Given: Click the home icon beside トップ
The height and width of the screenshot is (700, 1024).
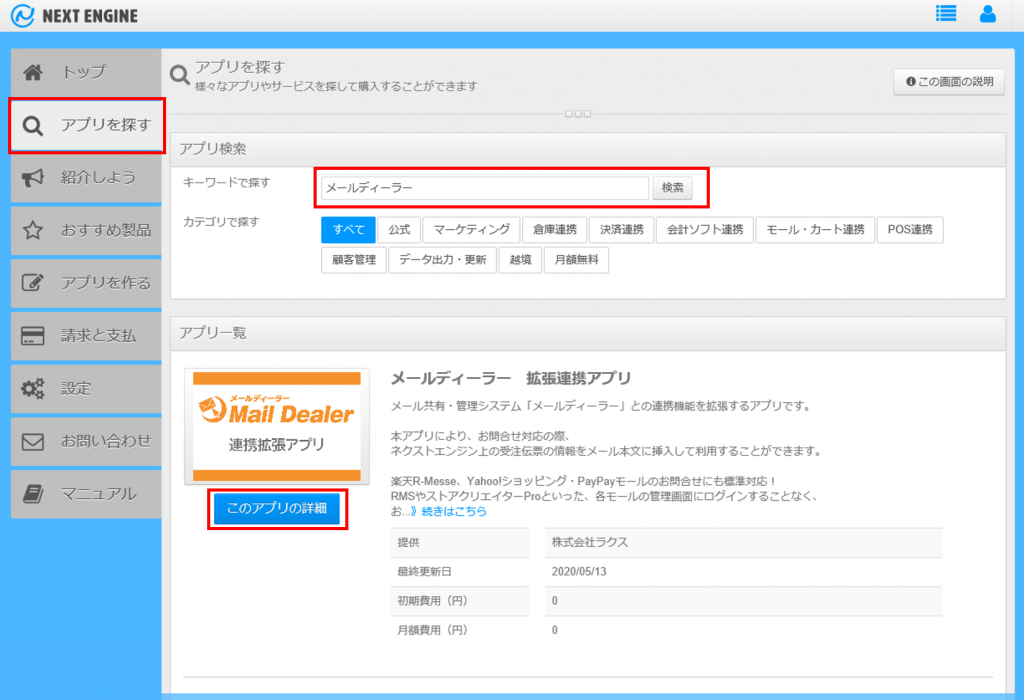Looking at the screenshot, I should (33, 72).
